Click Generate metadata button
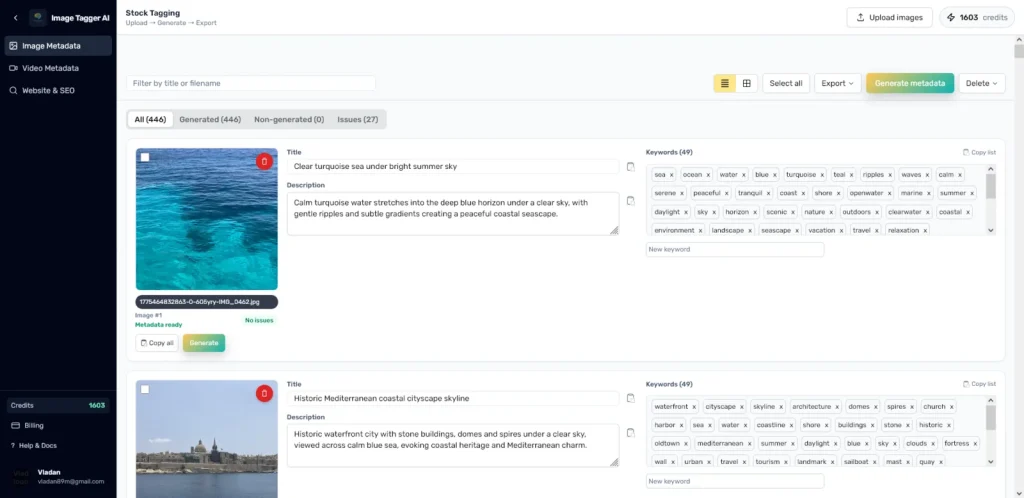This screenshot has width=1024, height=498. point(910,83)
